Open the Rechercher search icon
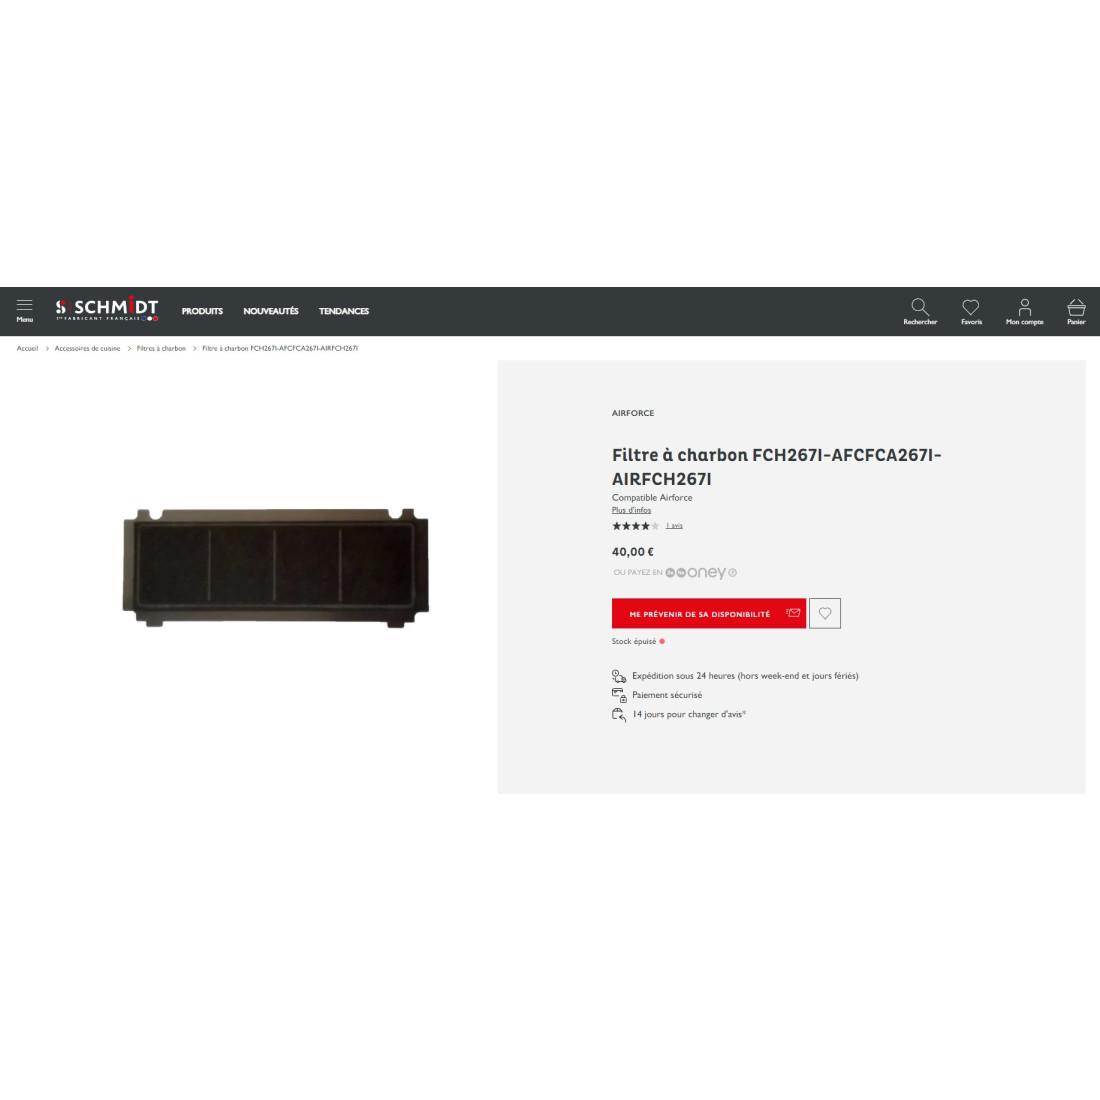This screenshot has width=1100, height=1100. click(920, 311)
